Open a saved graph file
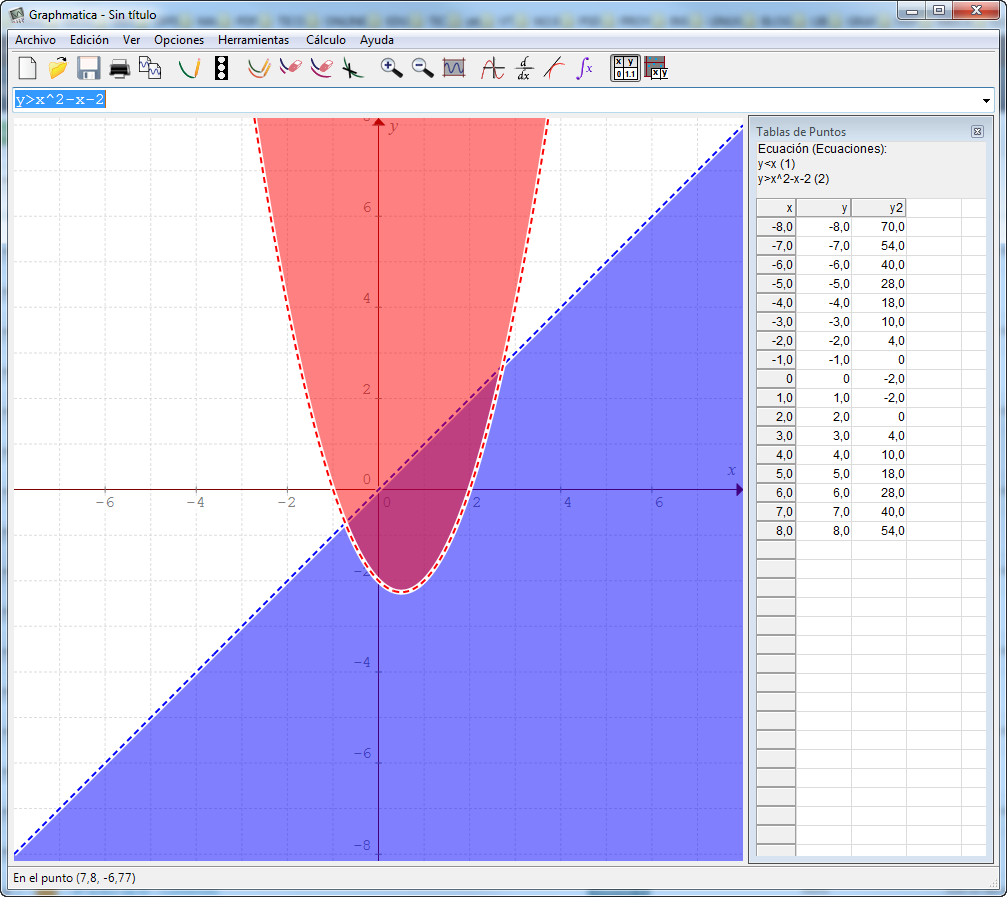This screenshot has width=1007, height=897. [x=55, y=68]
